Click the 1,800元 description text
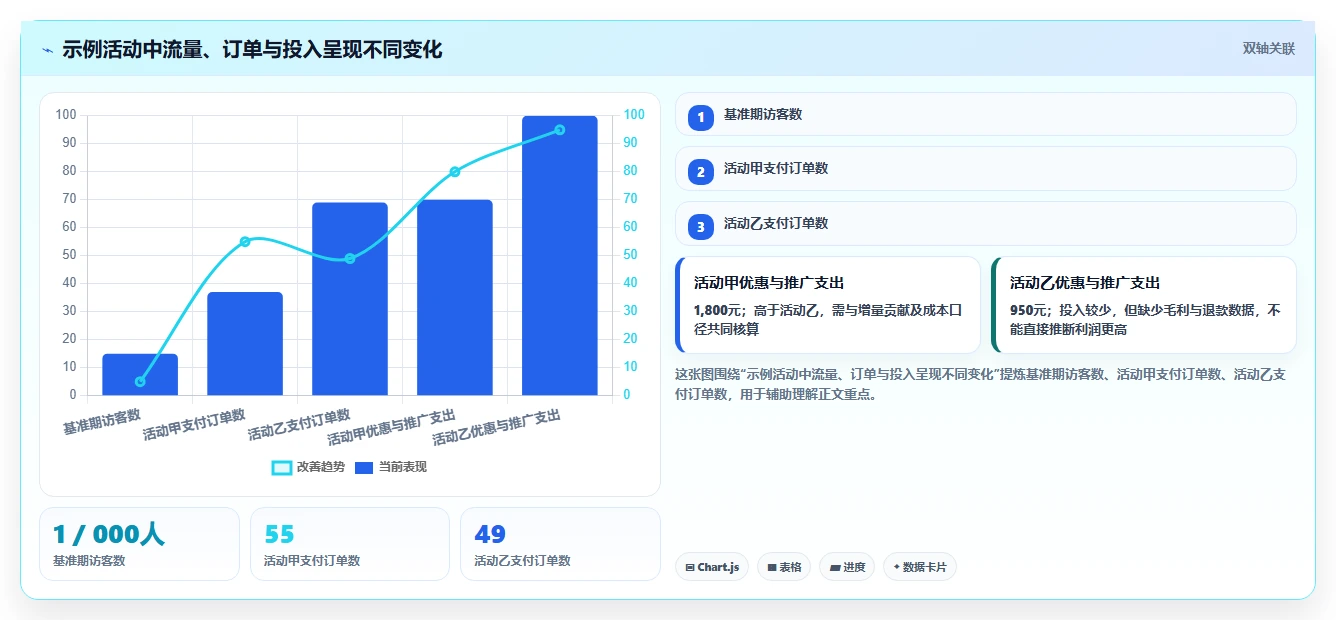The width and height of the screenshot is (1336, 620). tap(828, 320)
